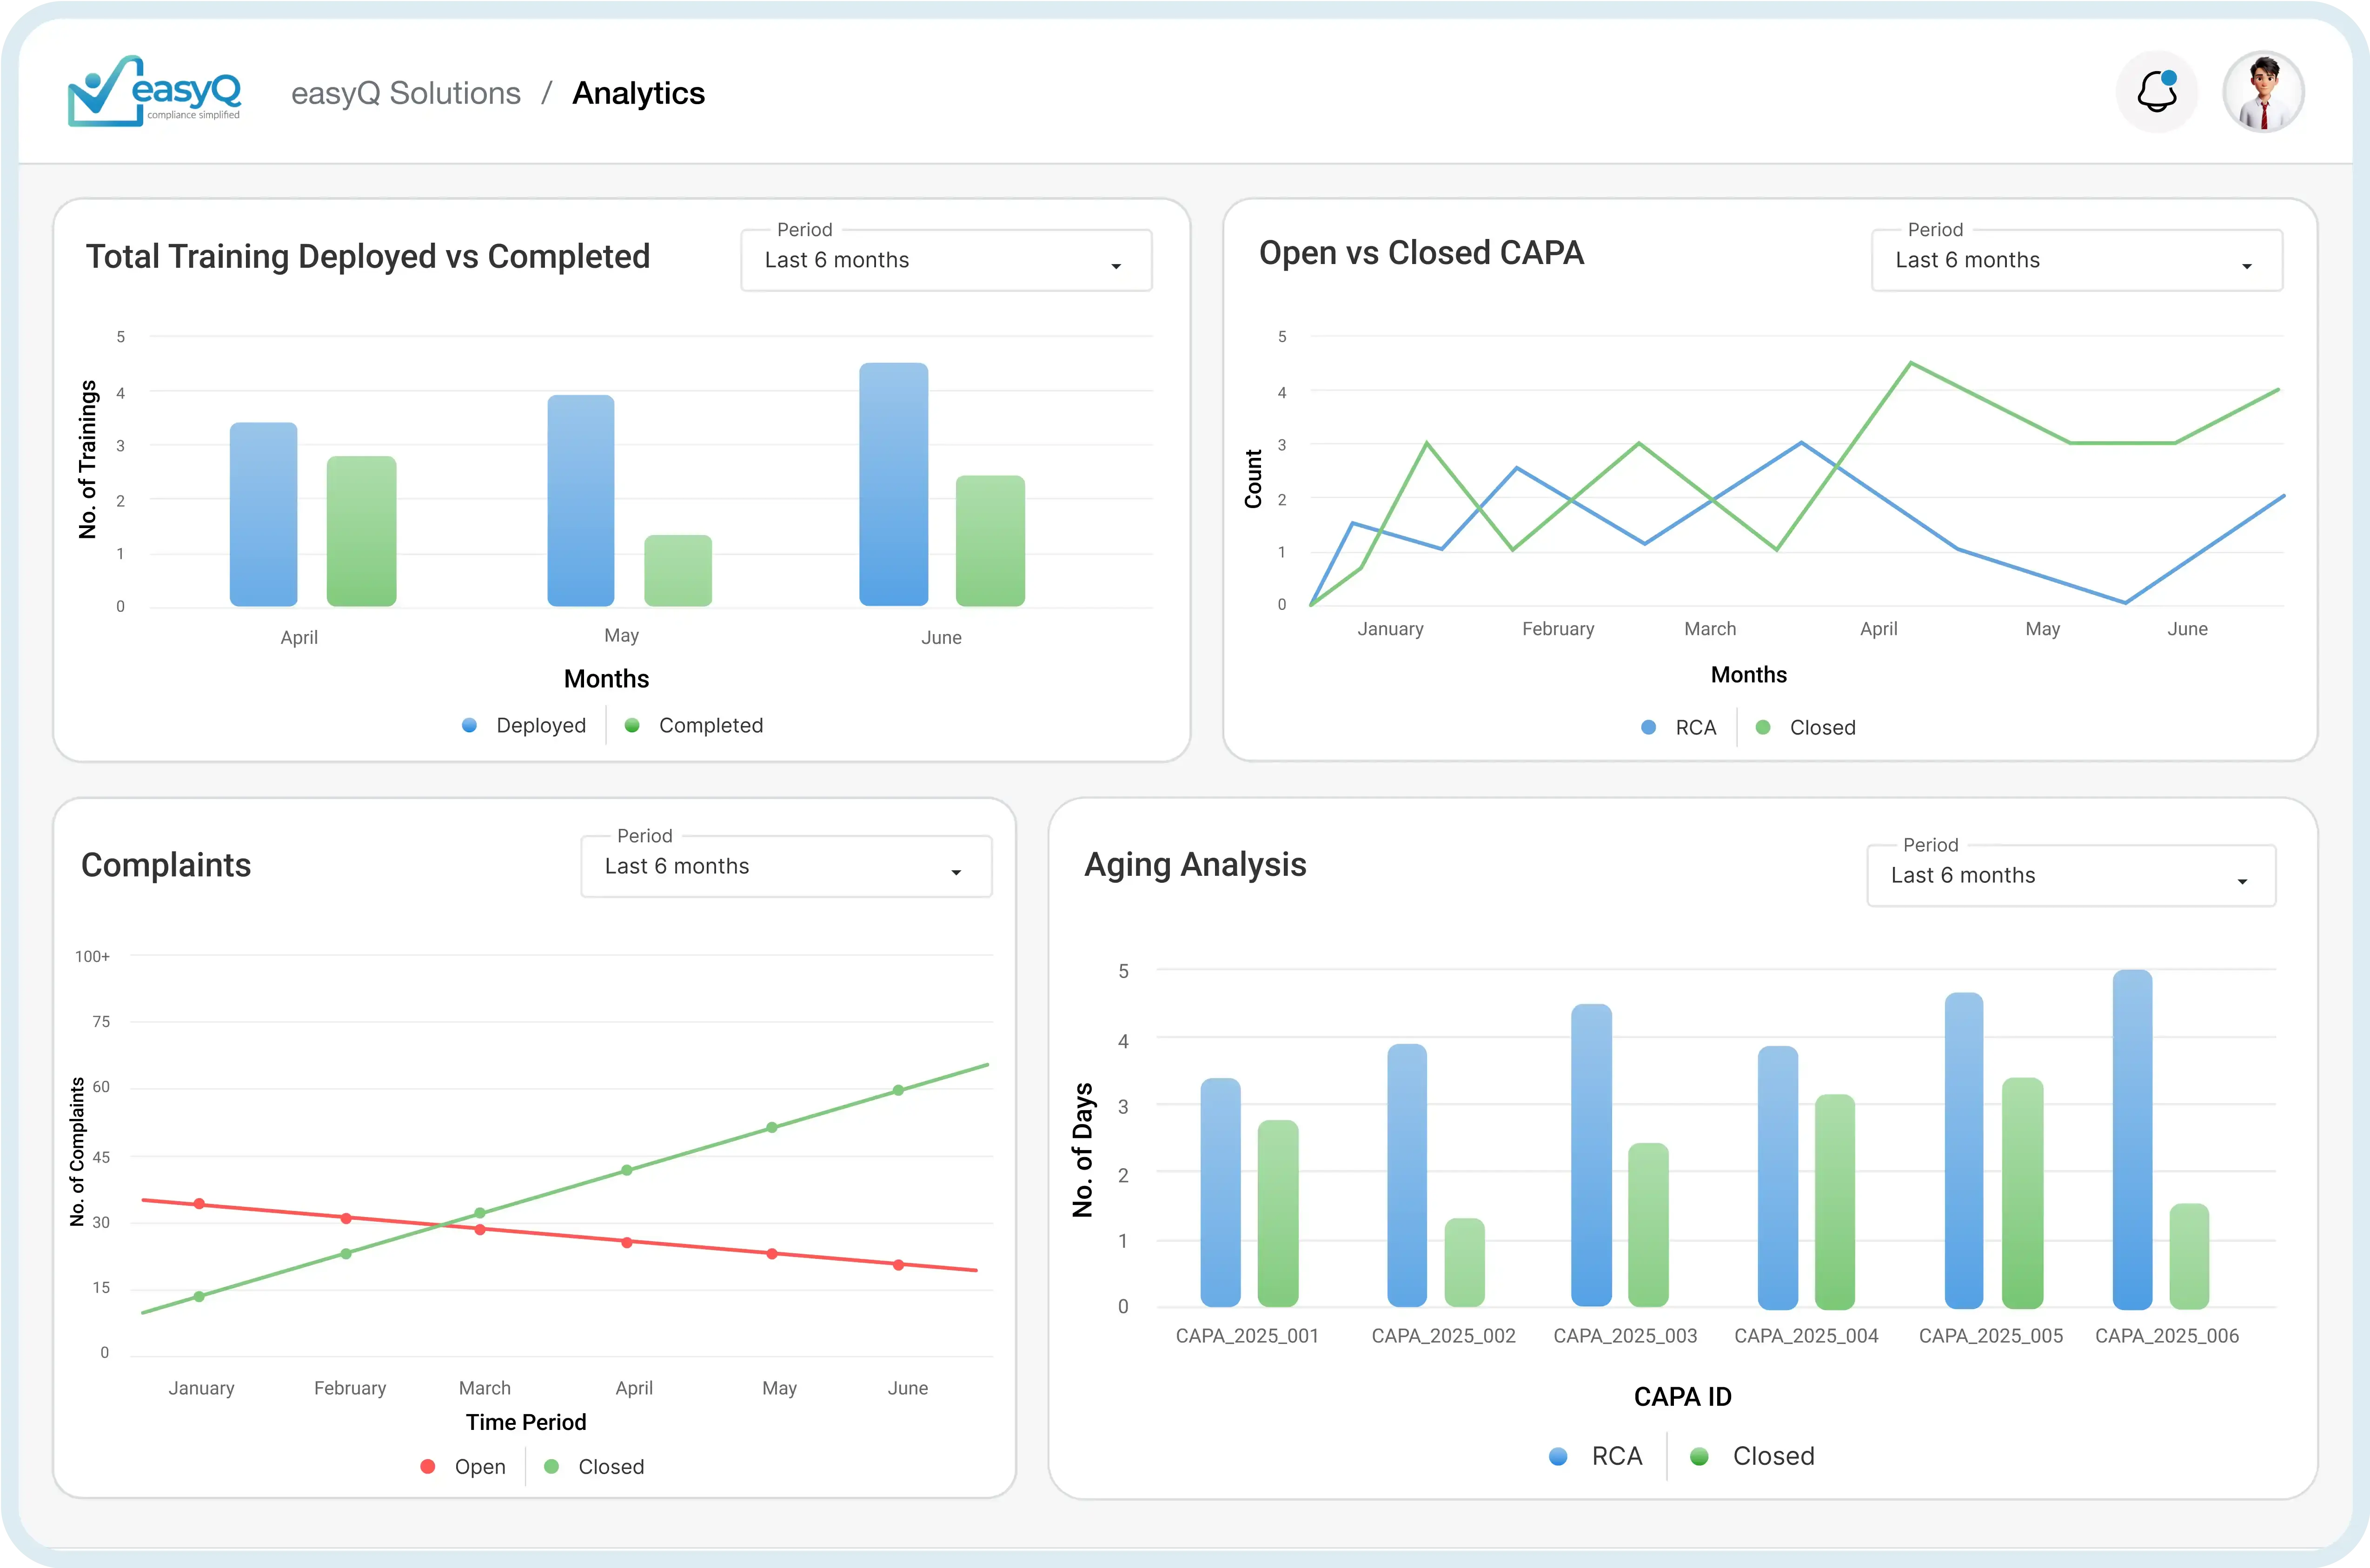The image size is (2370, 1568).
Task: Go to the easyQ Solutions breadcrumb
Action: [x=406, y=93]
